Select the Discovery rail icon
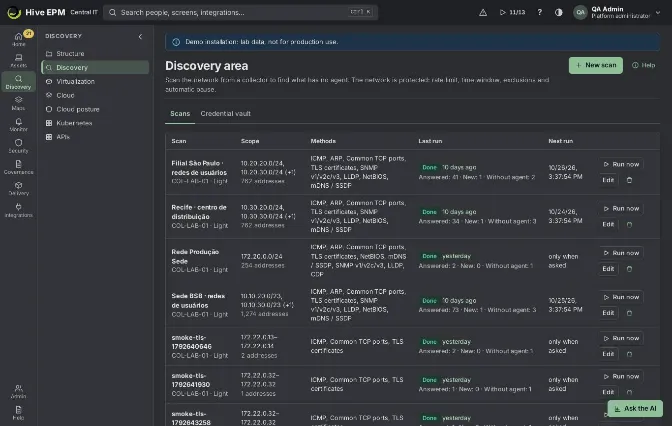The width and height of the screenshot is (672, 426). [18, 82]
